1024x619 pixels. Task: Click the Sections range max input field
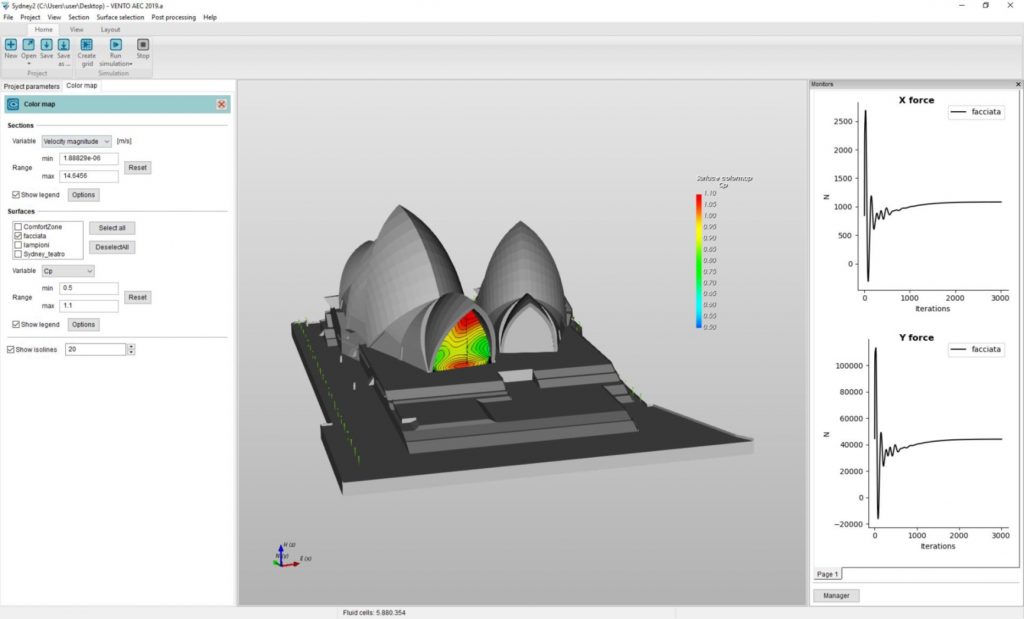tap(89, 176)
